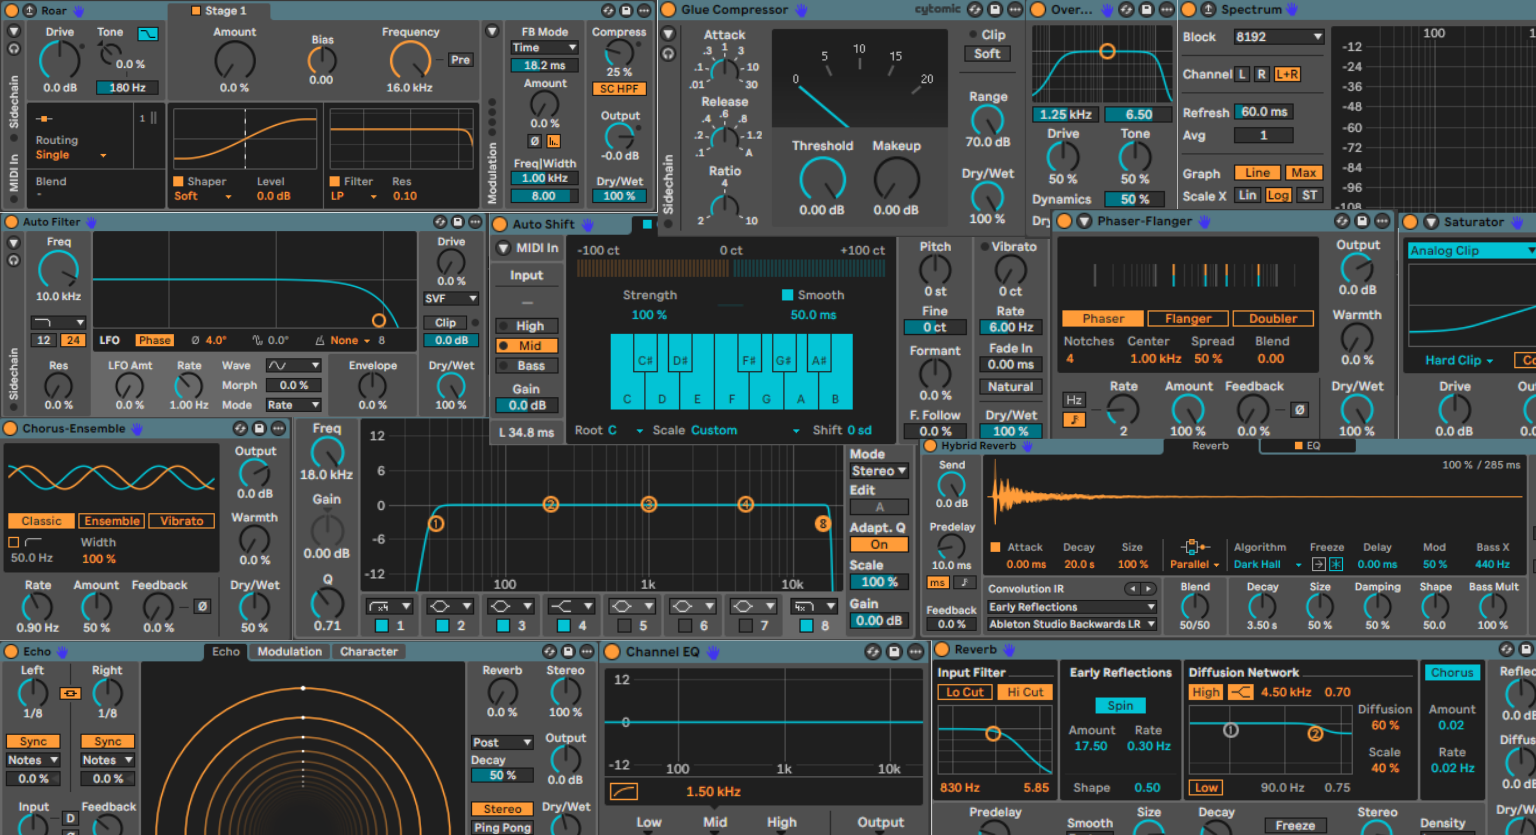This screenshot has height=835, width=1536.
Task: Click the Roar Pre filter button
Action: (x=460, y=60)
